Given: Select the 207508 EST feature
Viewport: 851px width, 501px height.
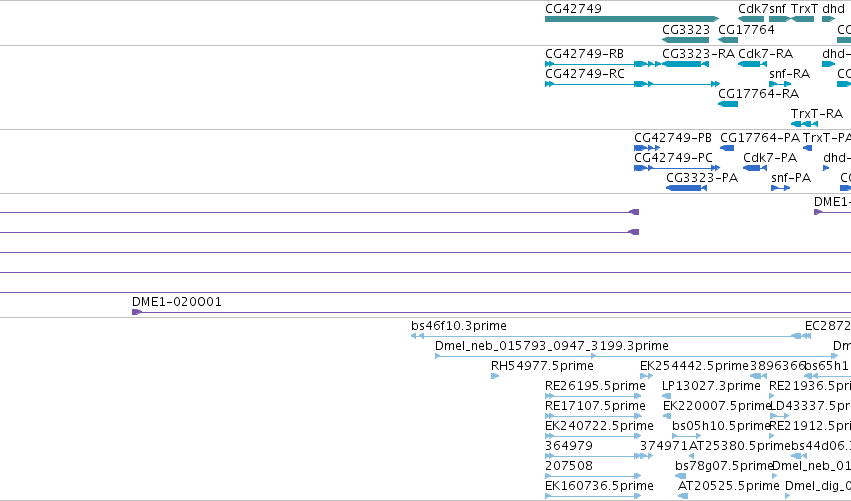Looking at the screenshot, I should (593, 476).
